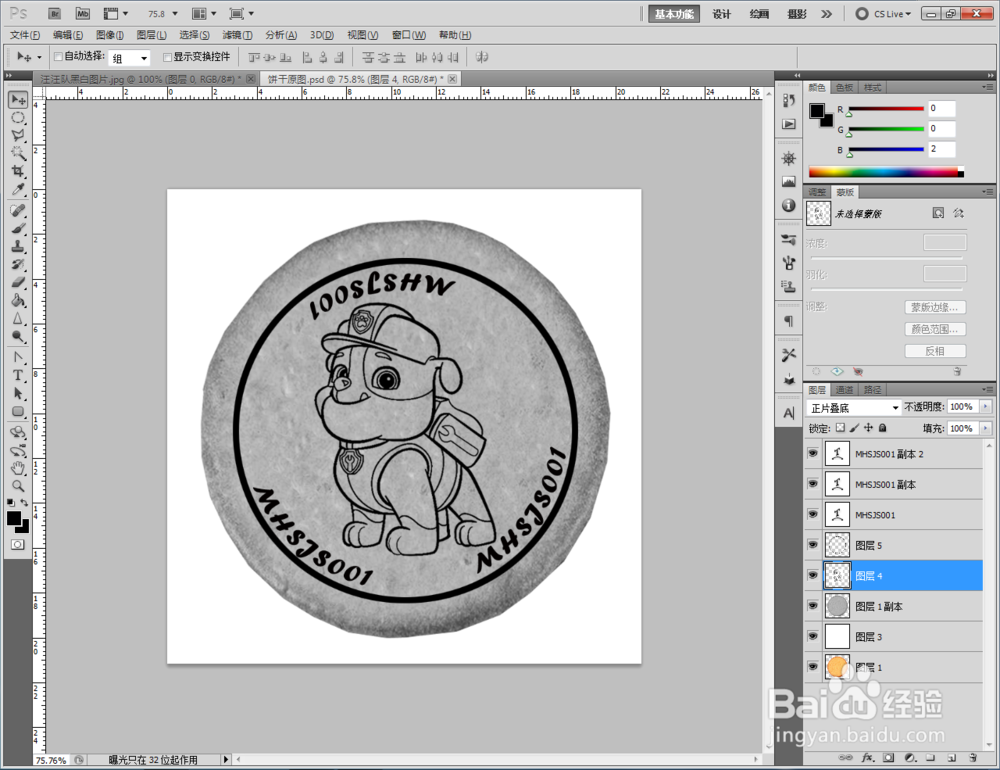Viewport: 1000px width, 770px height.
Task: Open the 图层(L) menu
Action: pyautogui.click(x=152, y=35)
